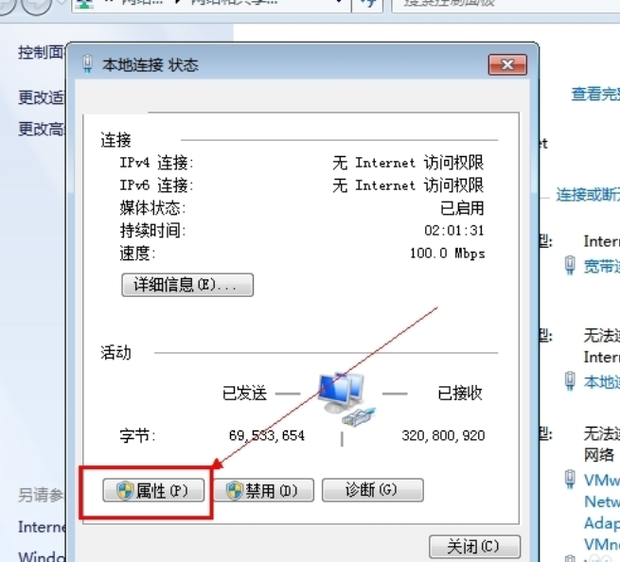
Task: Open 更改高级 link in the left sidebar
Action: (41, 129)
